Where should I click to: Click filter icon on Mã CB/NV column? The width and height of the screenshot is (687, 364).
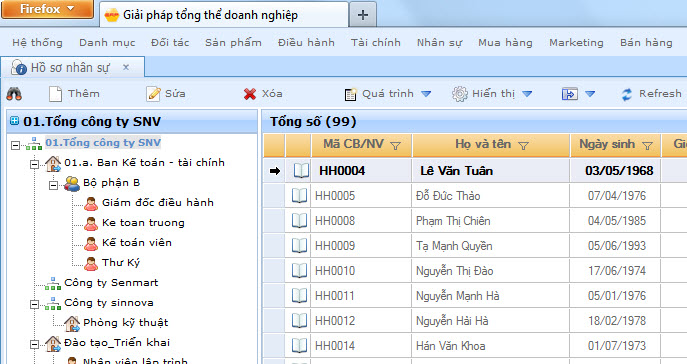pos(396,145)
